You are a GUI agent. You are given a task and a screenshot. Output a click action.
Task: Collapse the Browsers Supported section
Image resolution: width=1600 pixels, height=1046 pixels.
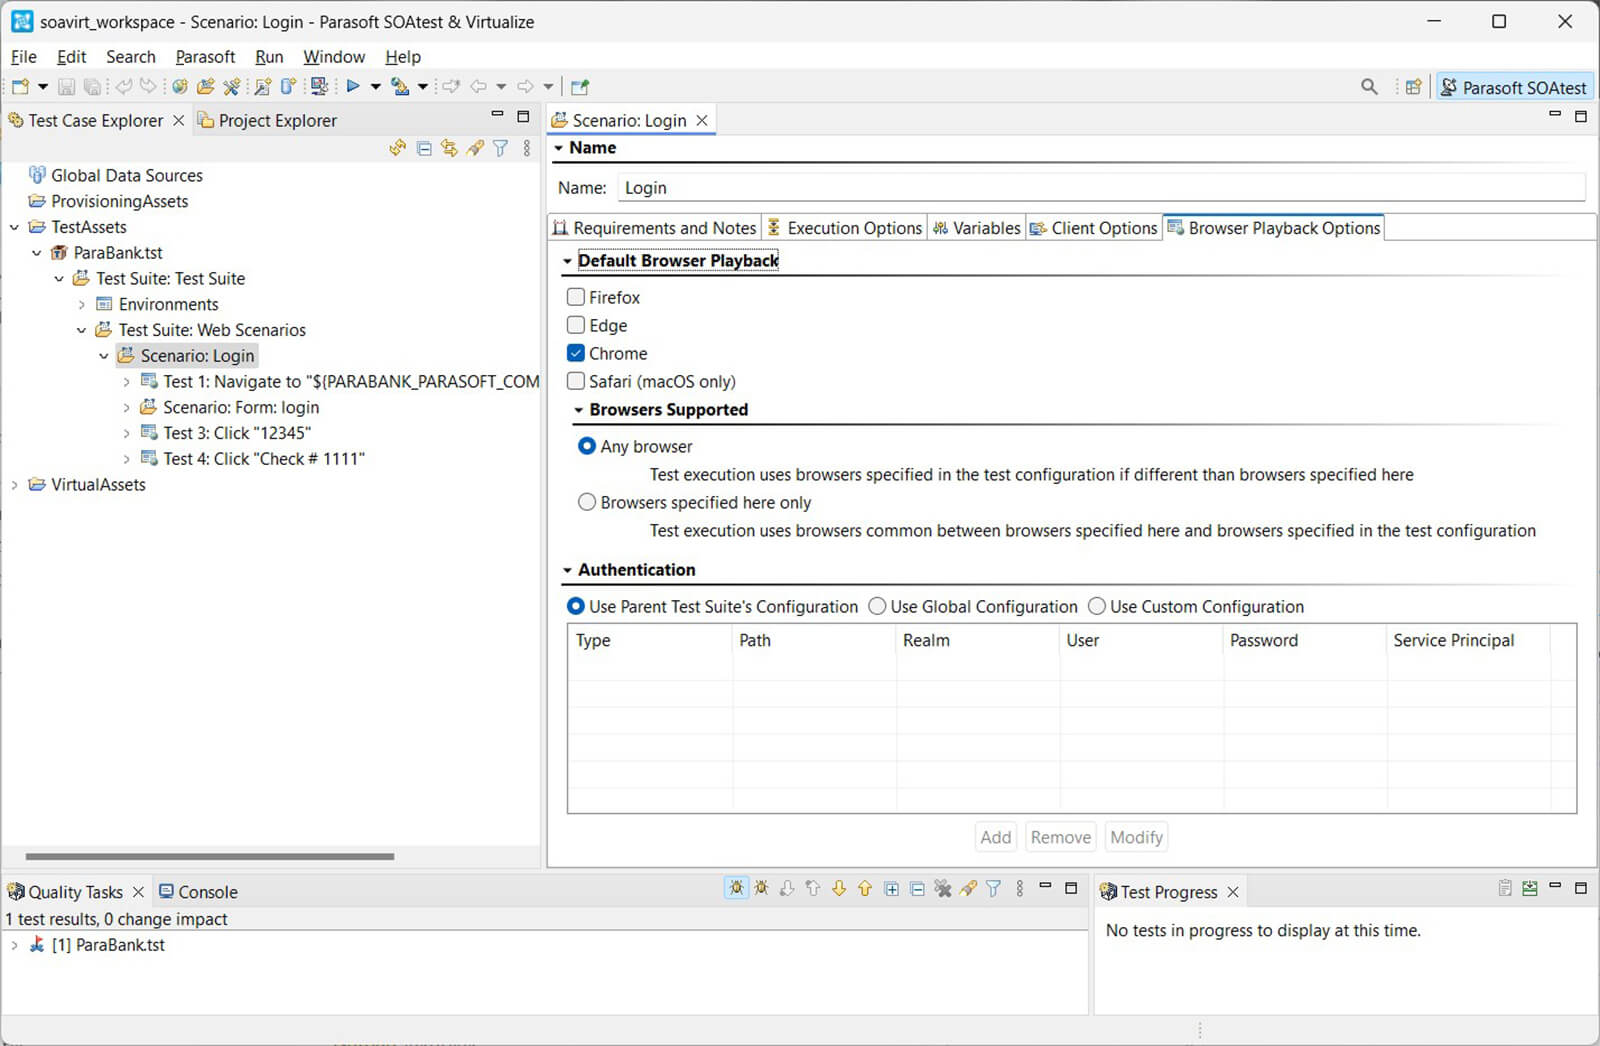pyautogui.click(x=579, y=410)
